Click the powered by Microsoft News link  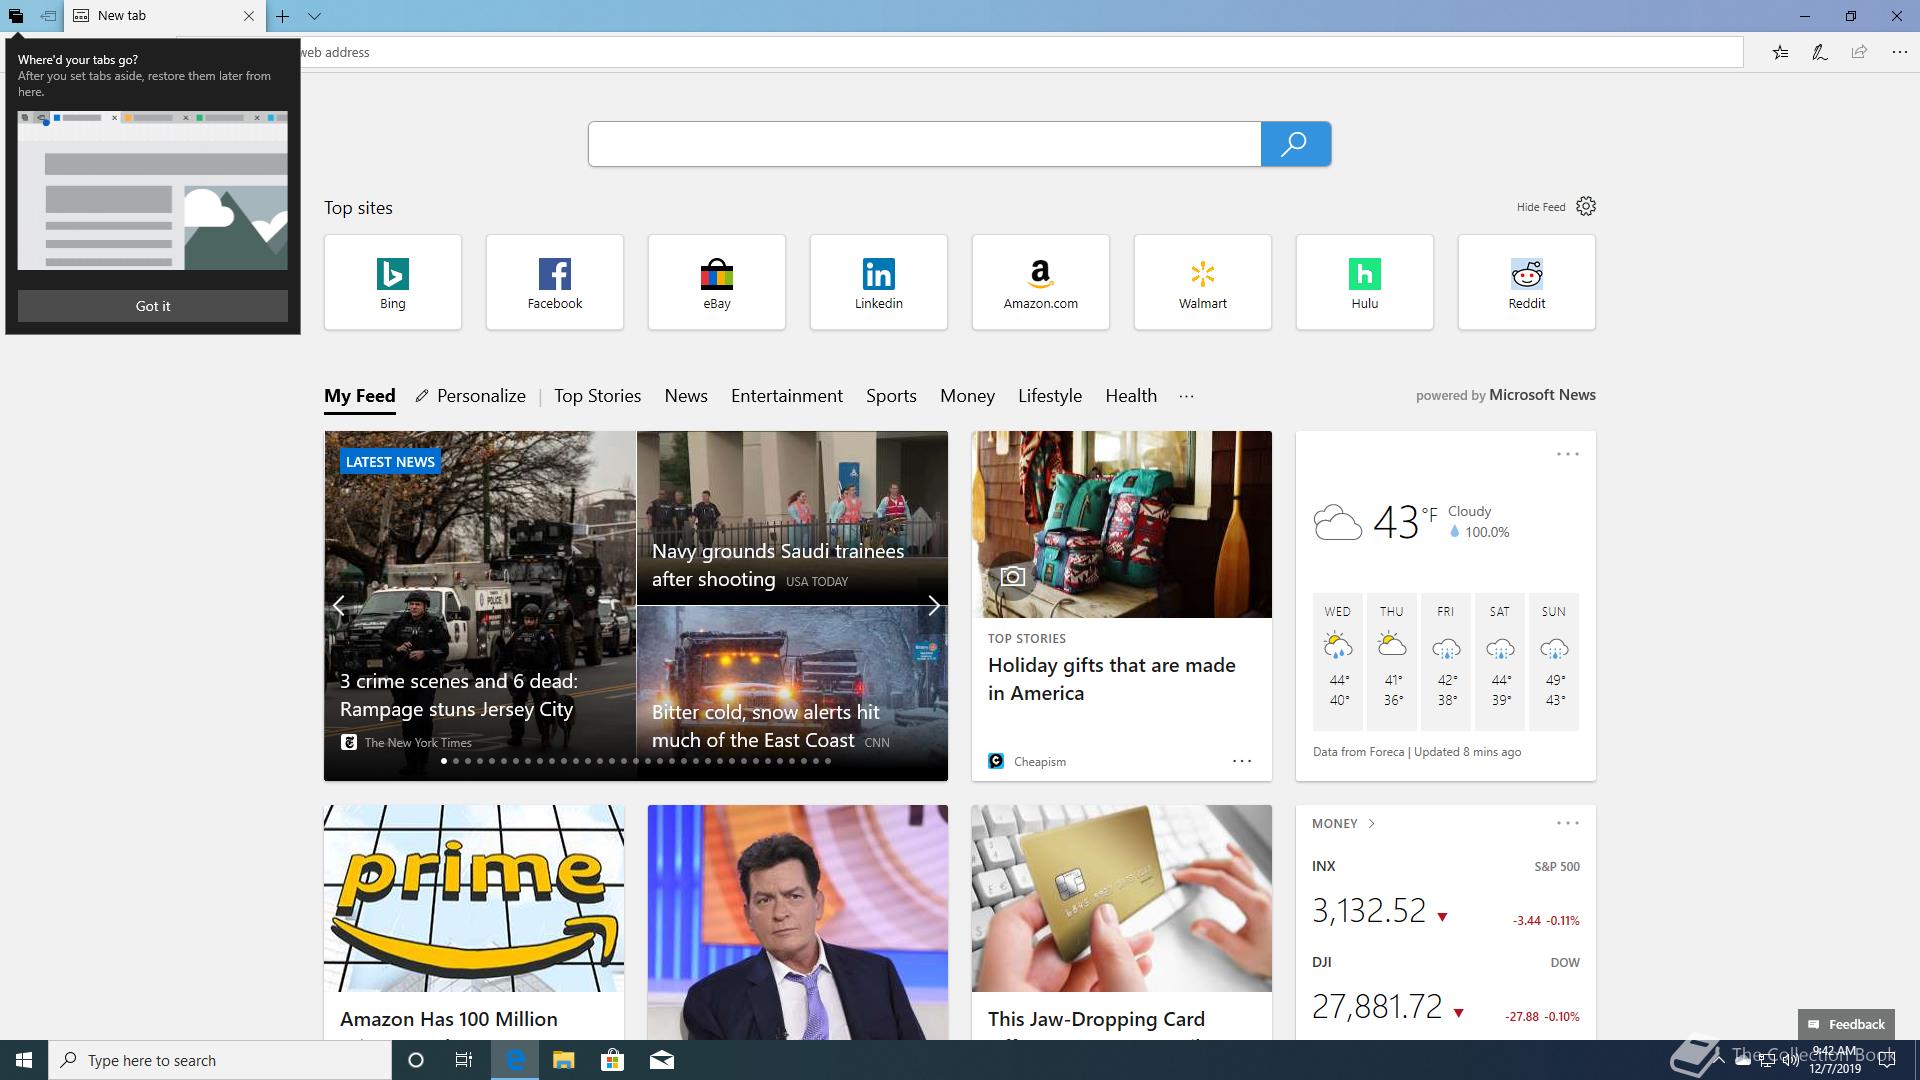point(1506,395)
